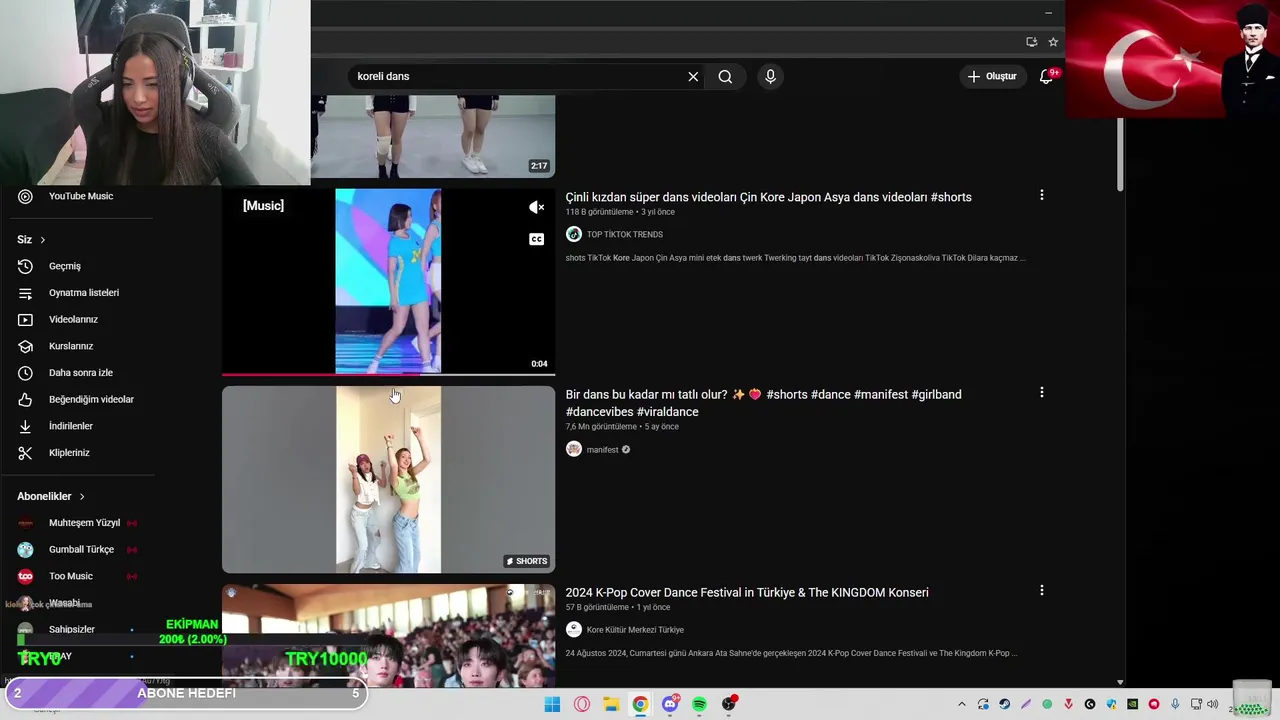1280x720 pixels.
Task: Click microphone icon in system tray
Action: point(1175,704)
